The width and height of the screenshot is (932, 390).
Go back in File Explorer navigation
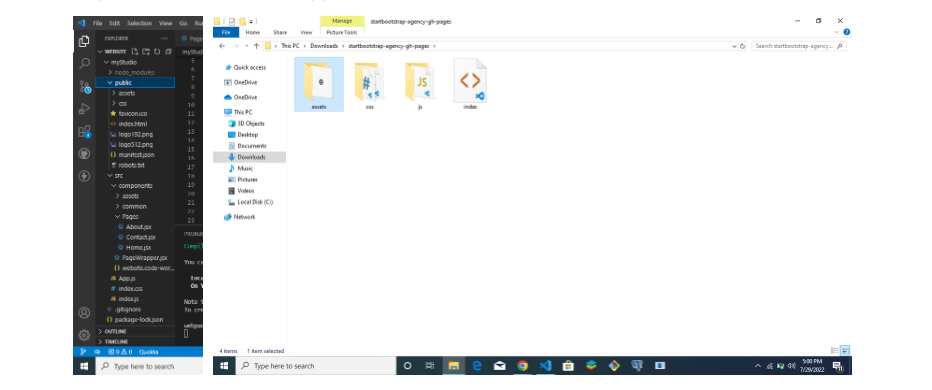(222, 46)
